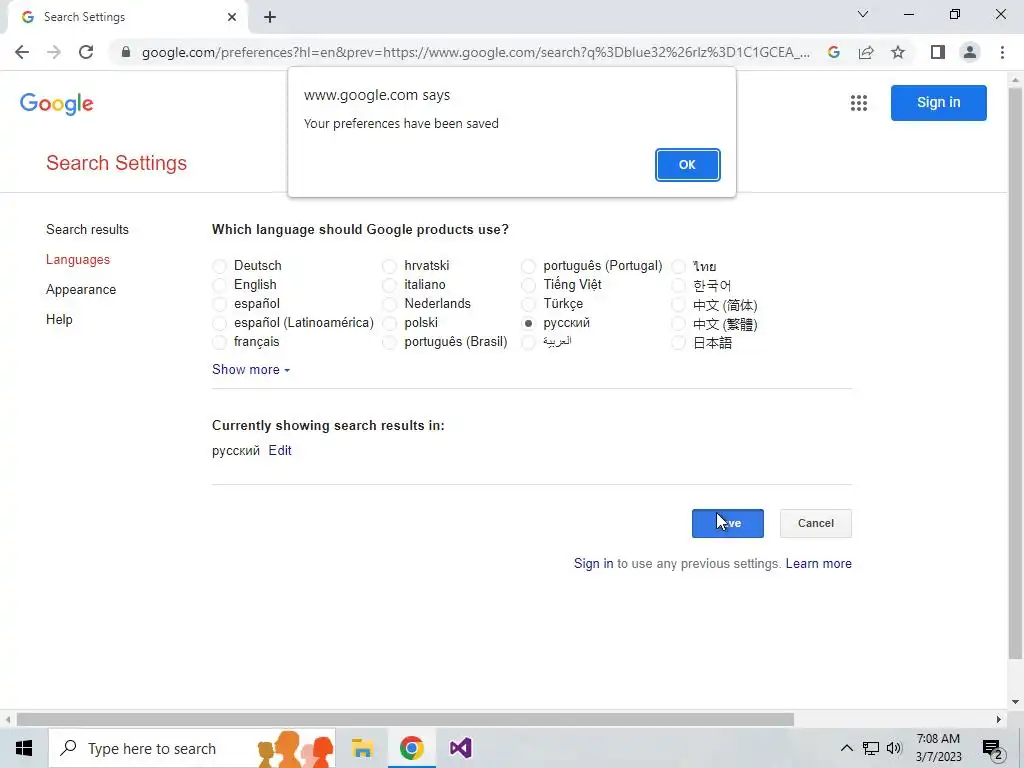Viewport: 1024px width, 768px height.
Task: Cancel the settings changes
Action: (816, 523)
